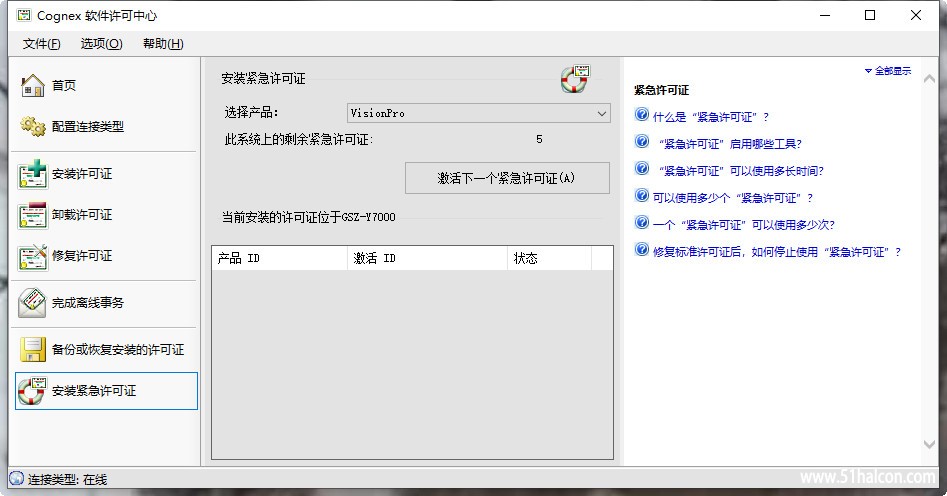Viewport: 947px width, 496px height.
Task: Click the gears icon for 配置连接类型
Action: pyautogui.click(x=33, y=126)
